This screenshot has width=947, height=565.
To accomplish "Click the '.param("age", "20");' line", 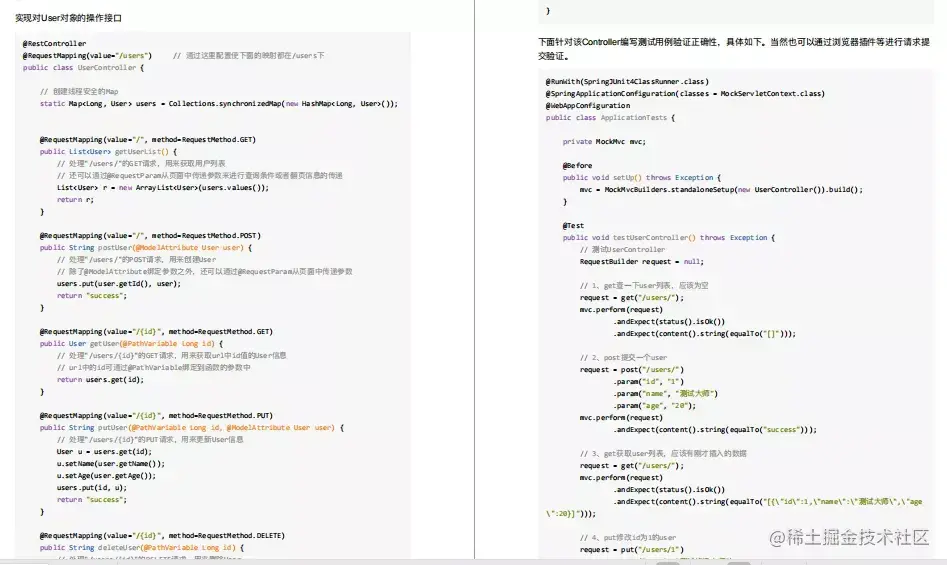I will tap(655, 406).
